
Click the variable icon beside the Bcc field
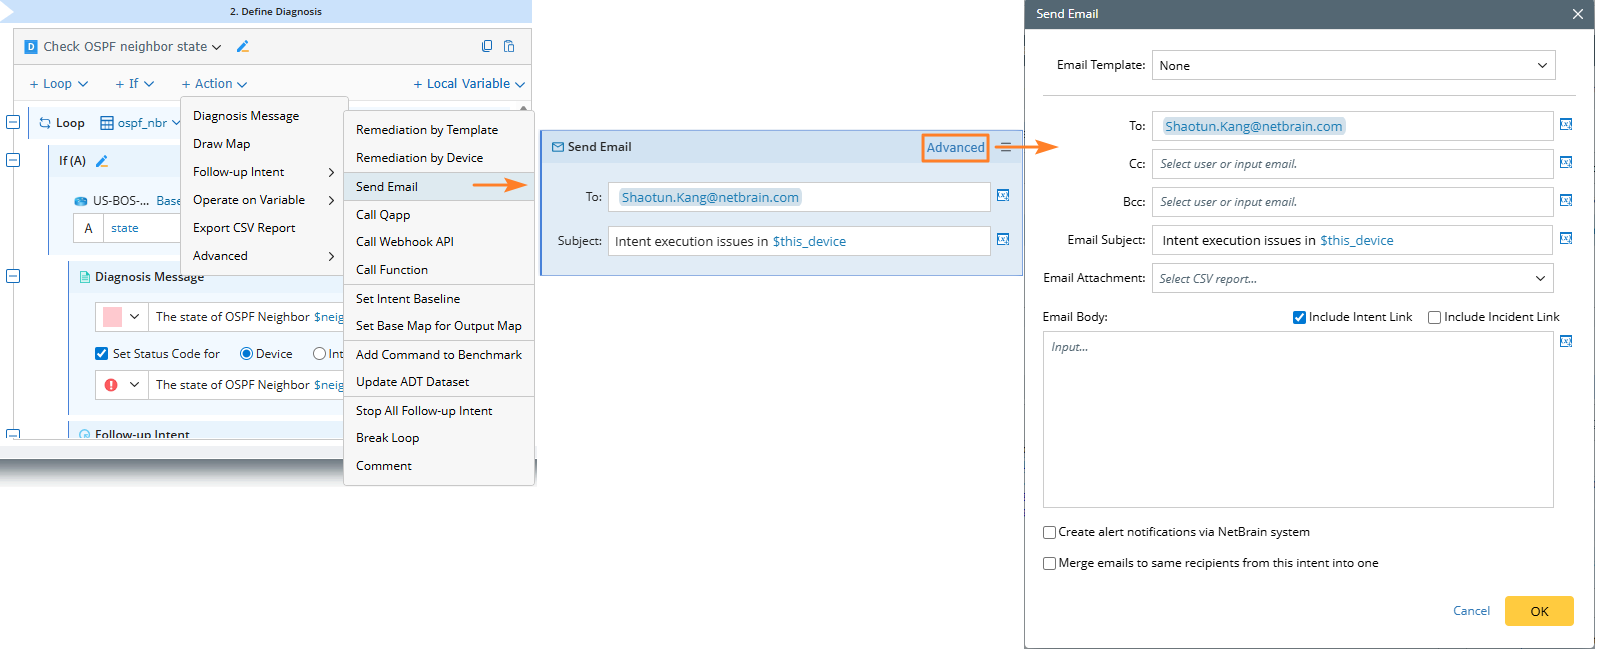[x=1566, y=201]
